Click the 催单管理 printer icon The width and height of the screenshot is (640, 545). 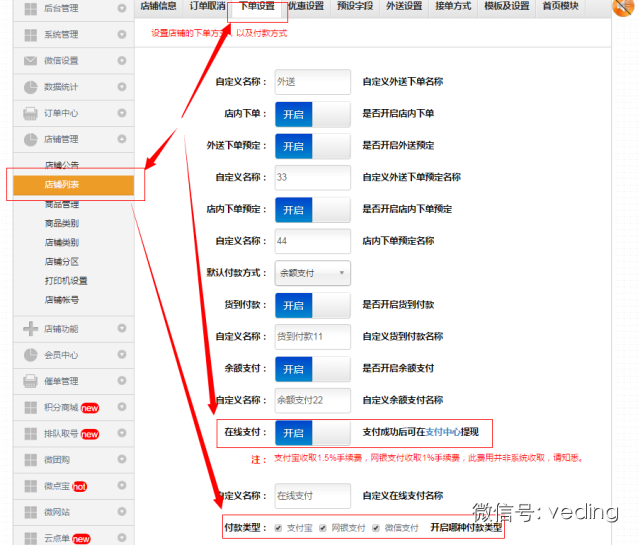(31, 381)
